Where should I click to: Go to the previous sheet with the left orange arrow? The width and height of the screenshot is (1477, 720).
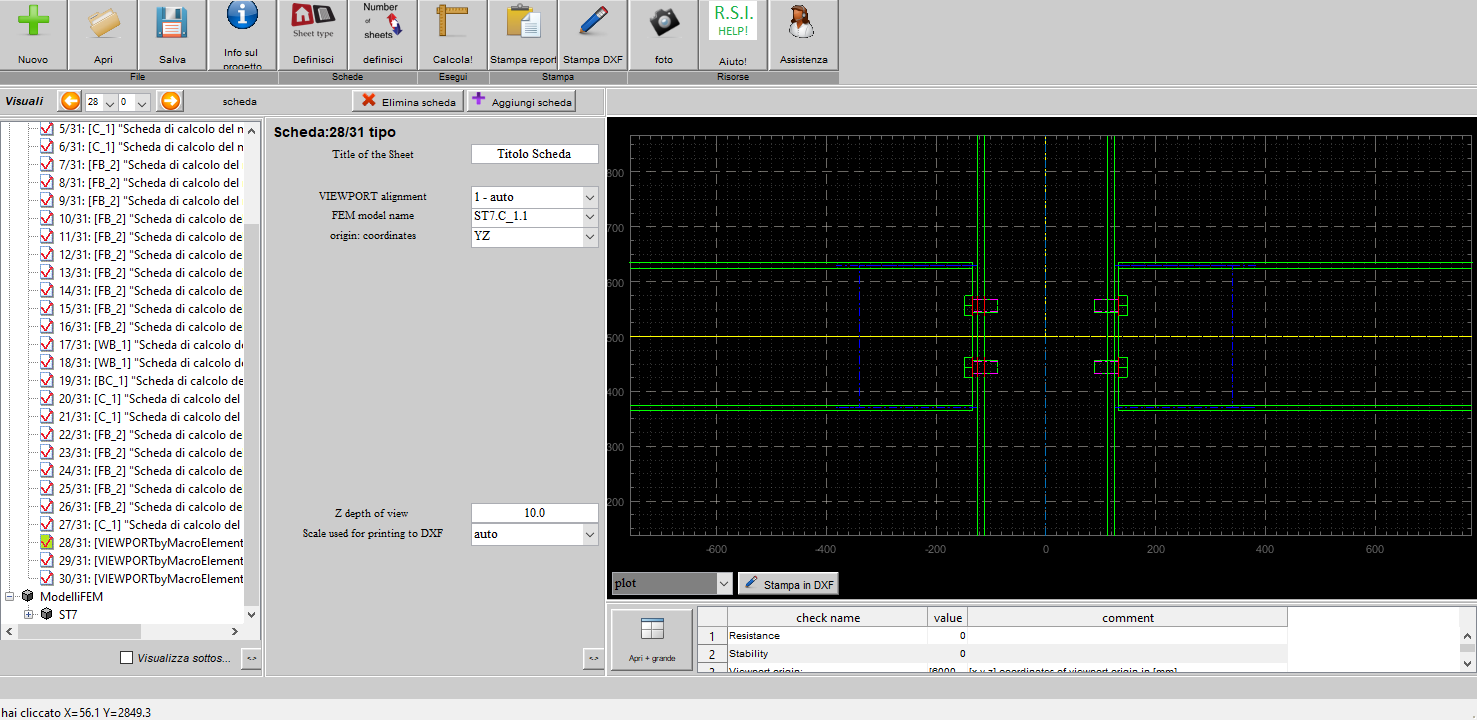(70, 101)
